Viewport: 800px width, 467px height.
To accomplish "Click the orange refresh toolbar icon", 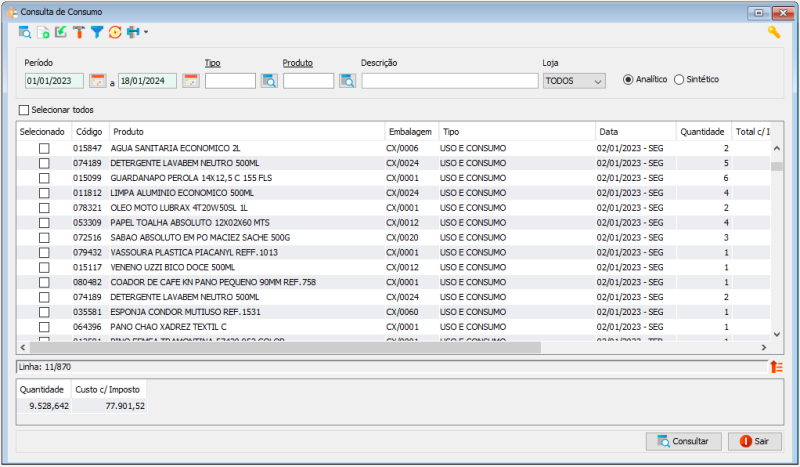I will [x=115, y=32].
